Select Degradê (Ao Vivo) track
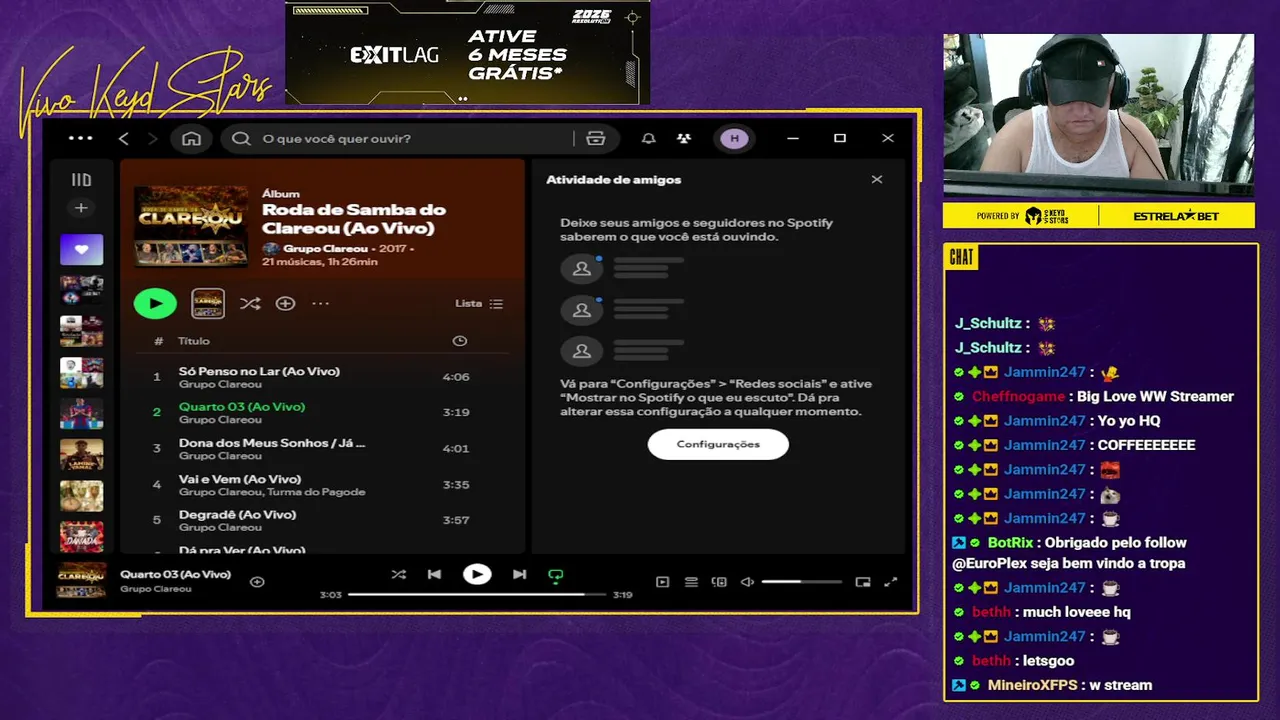The height and width of the screenshot is (720, 1280). (x=322, y=520)
